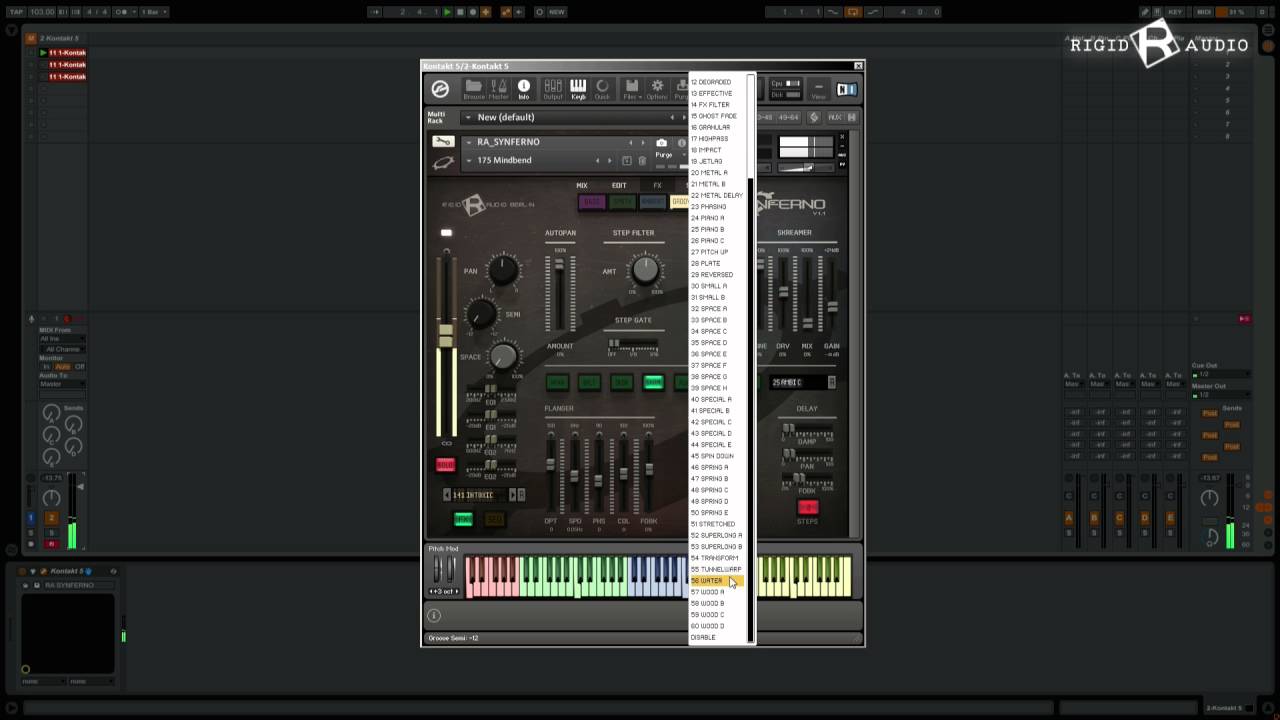
Task: Click the TAP tempo button
Action: pos(16,12)
